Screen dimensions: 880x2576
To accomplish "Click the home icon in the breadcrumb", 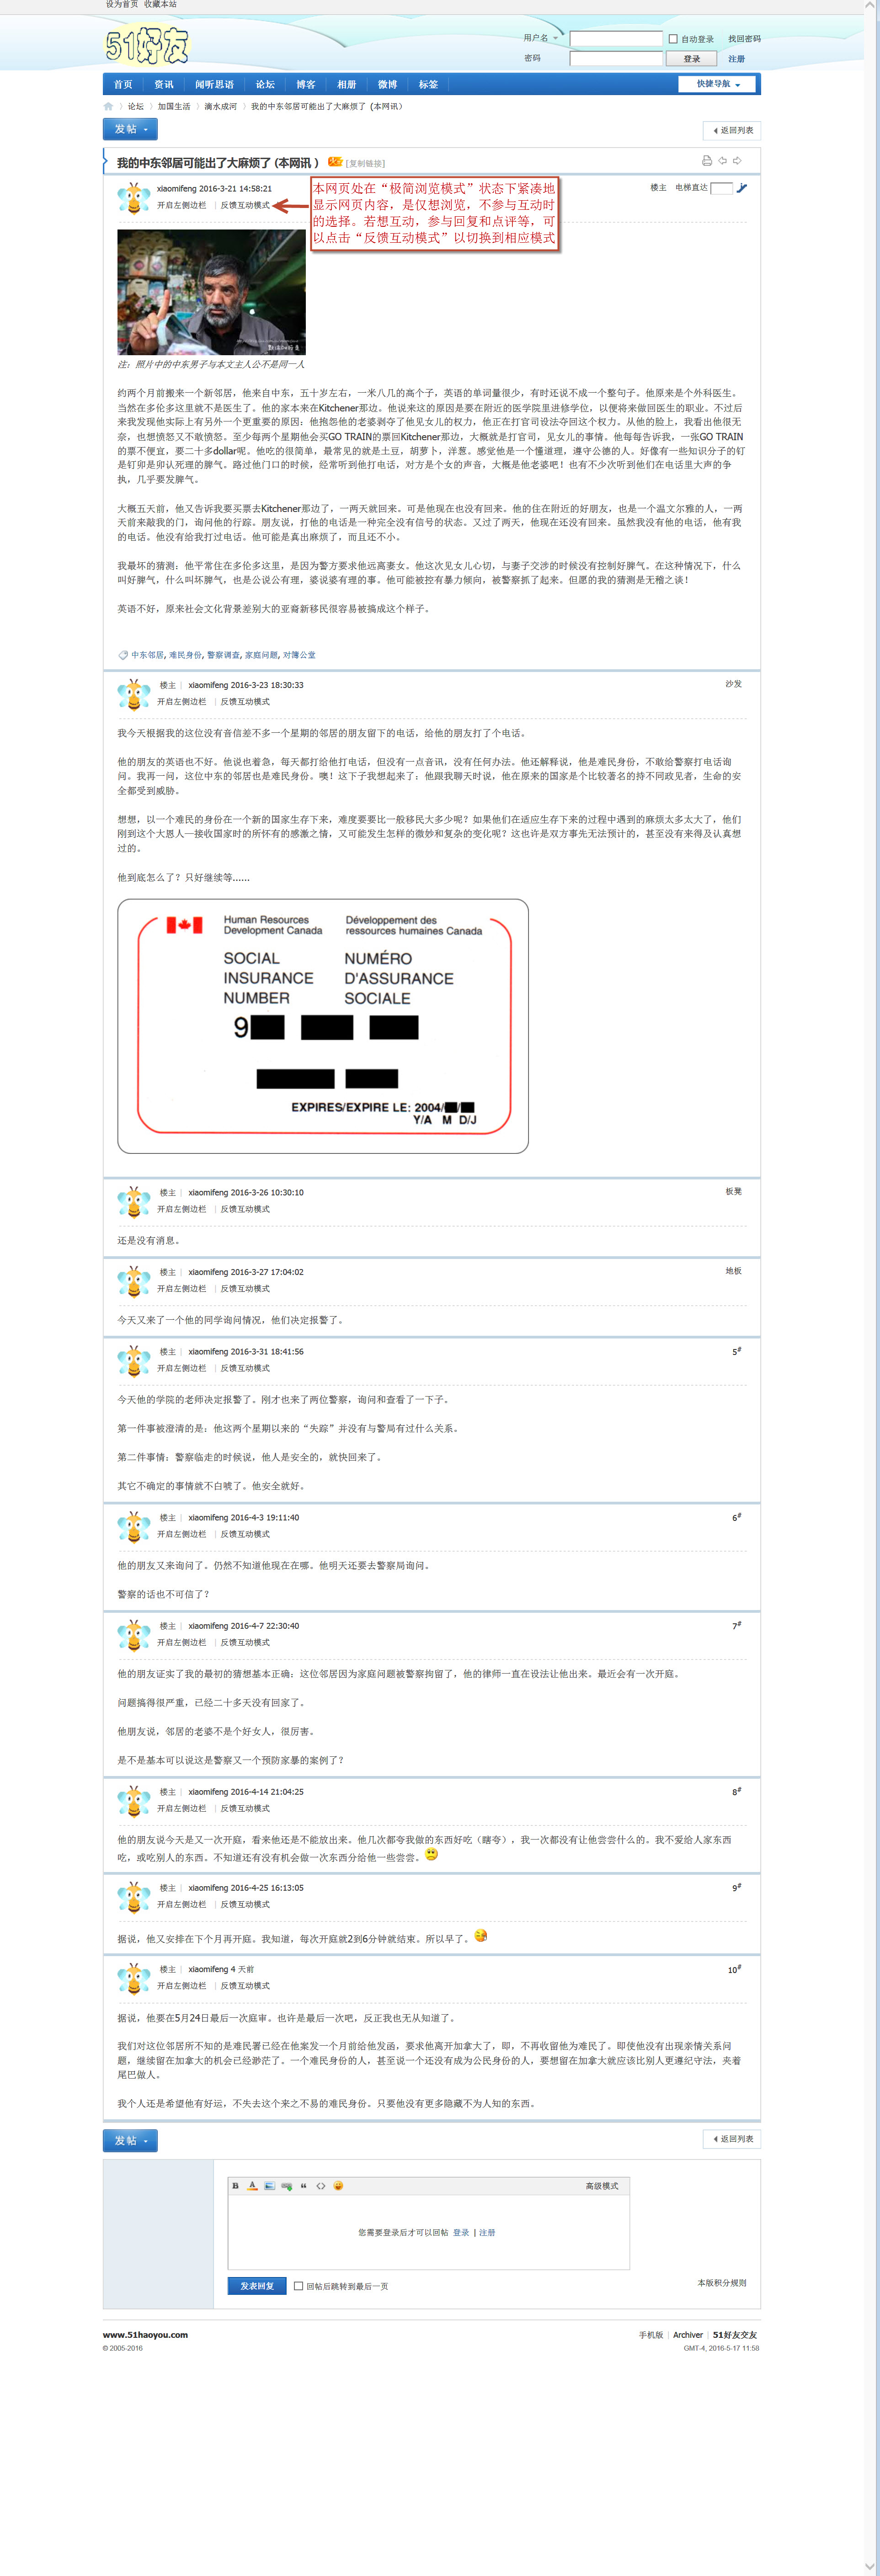I will (x=108, y=106).
